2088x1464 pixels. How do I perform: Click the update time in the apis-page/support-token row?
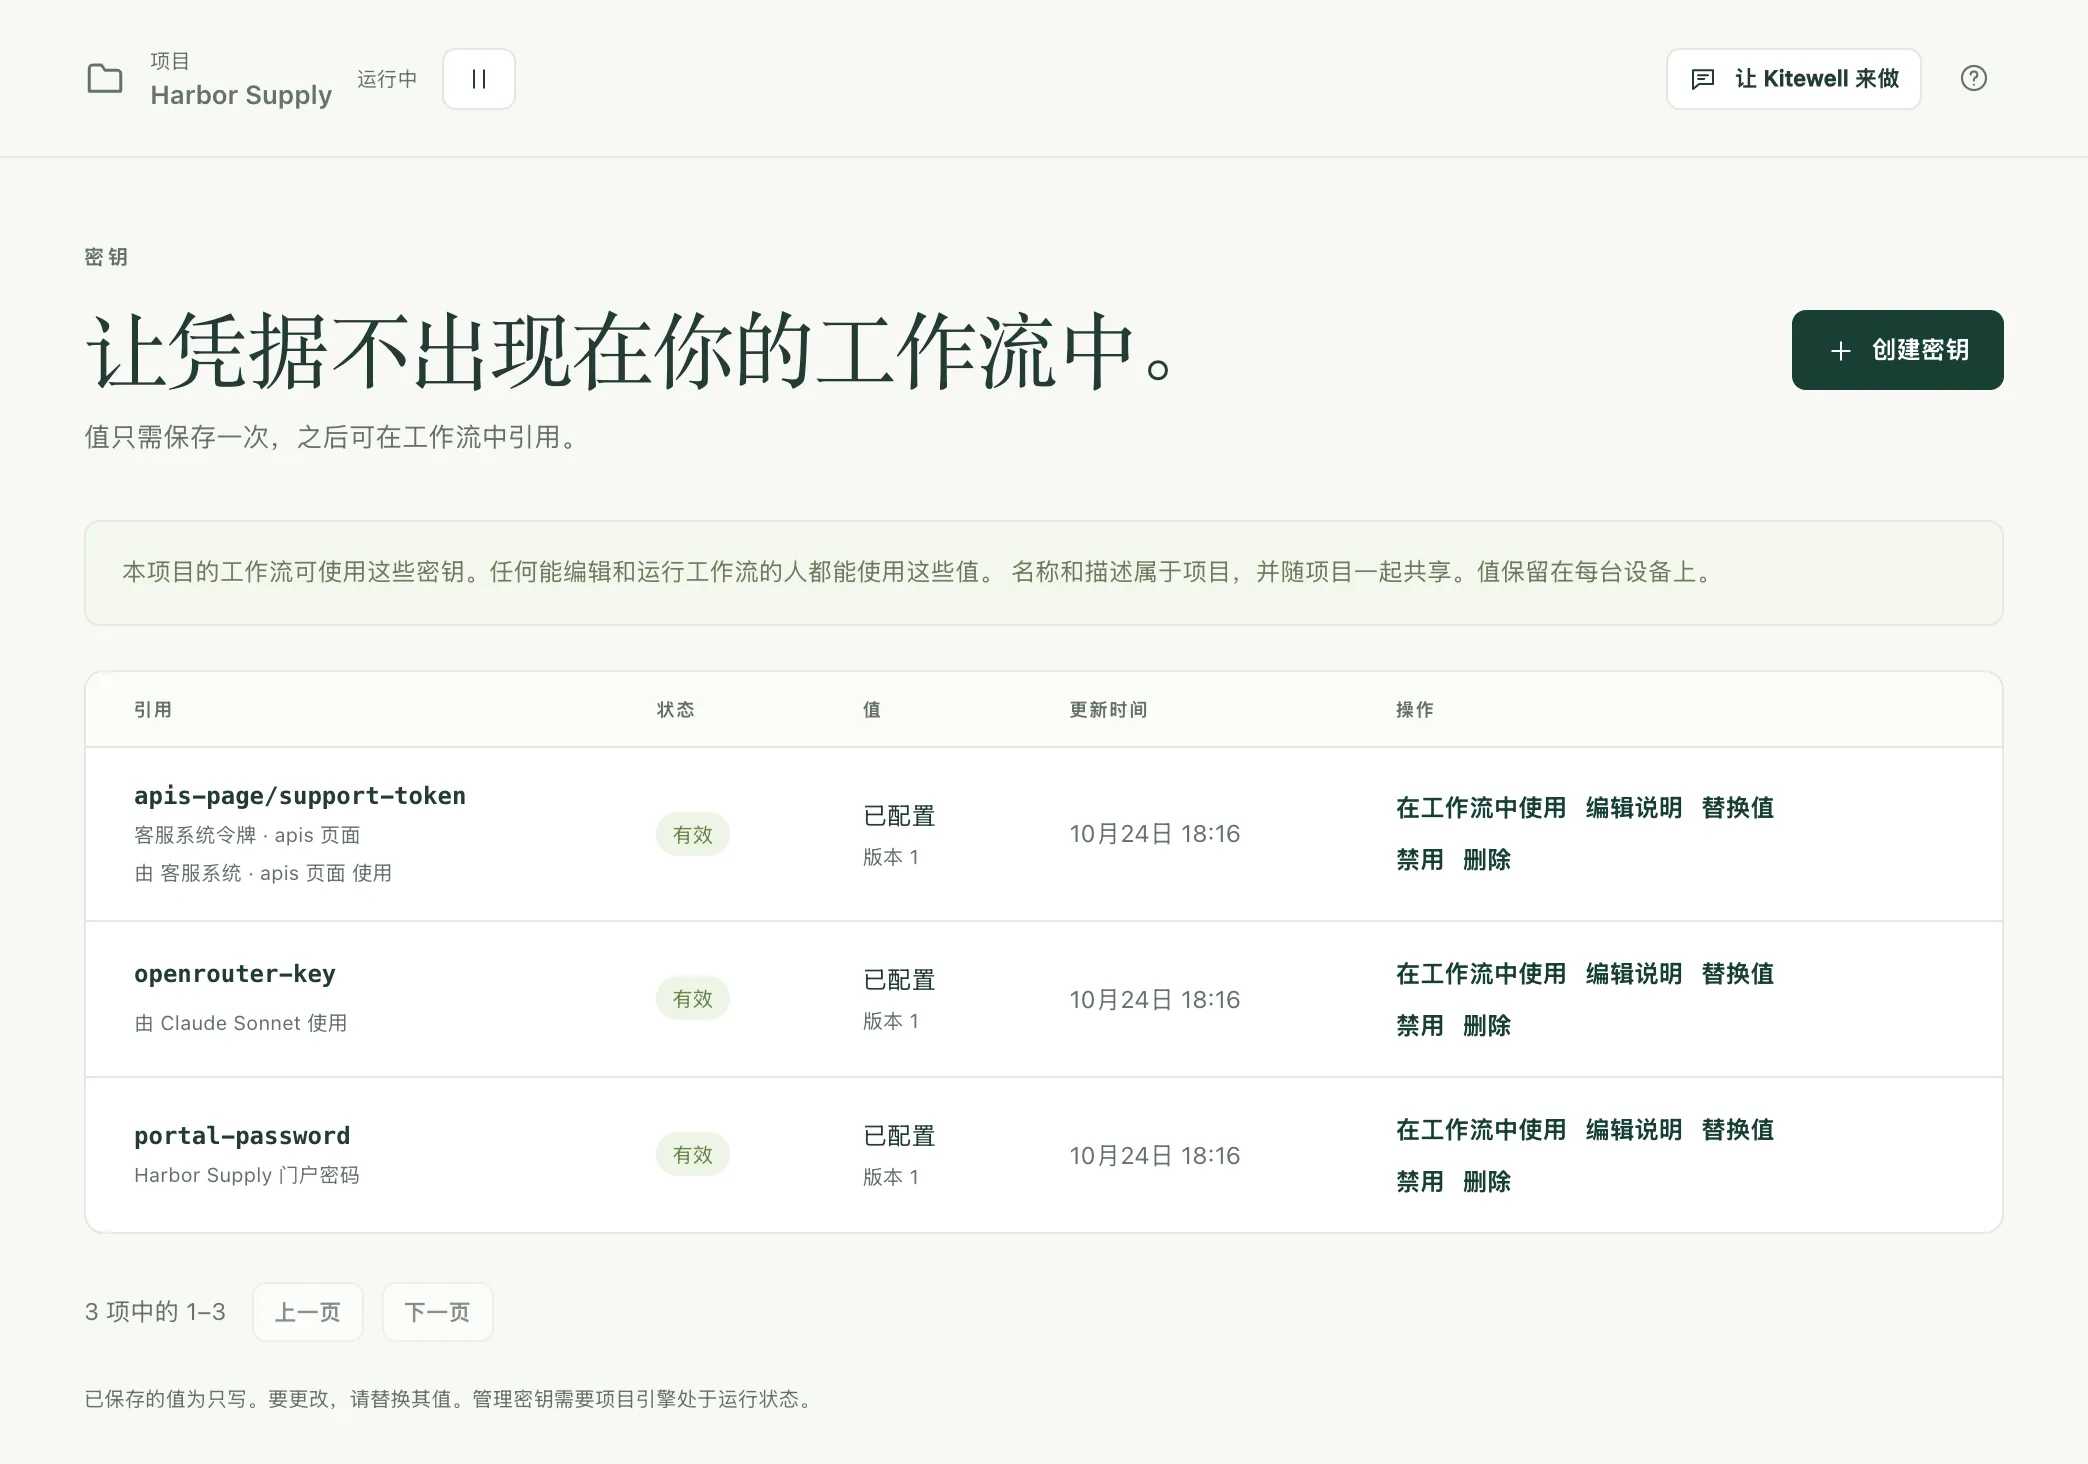(x=1155, y=834)
